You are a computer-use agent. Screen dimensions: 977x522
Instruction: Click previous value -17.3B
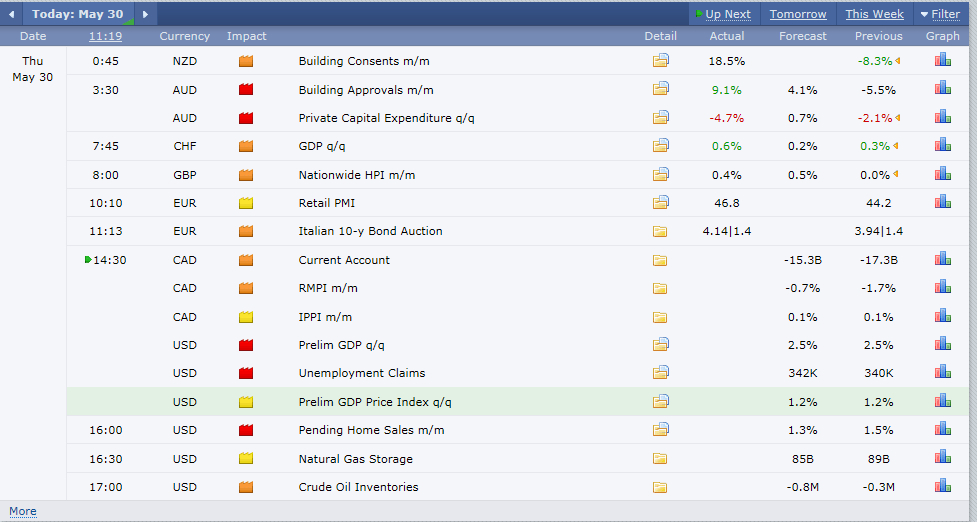(x=879, y=260)
